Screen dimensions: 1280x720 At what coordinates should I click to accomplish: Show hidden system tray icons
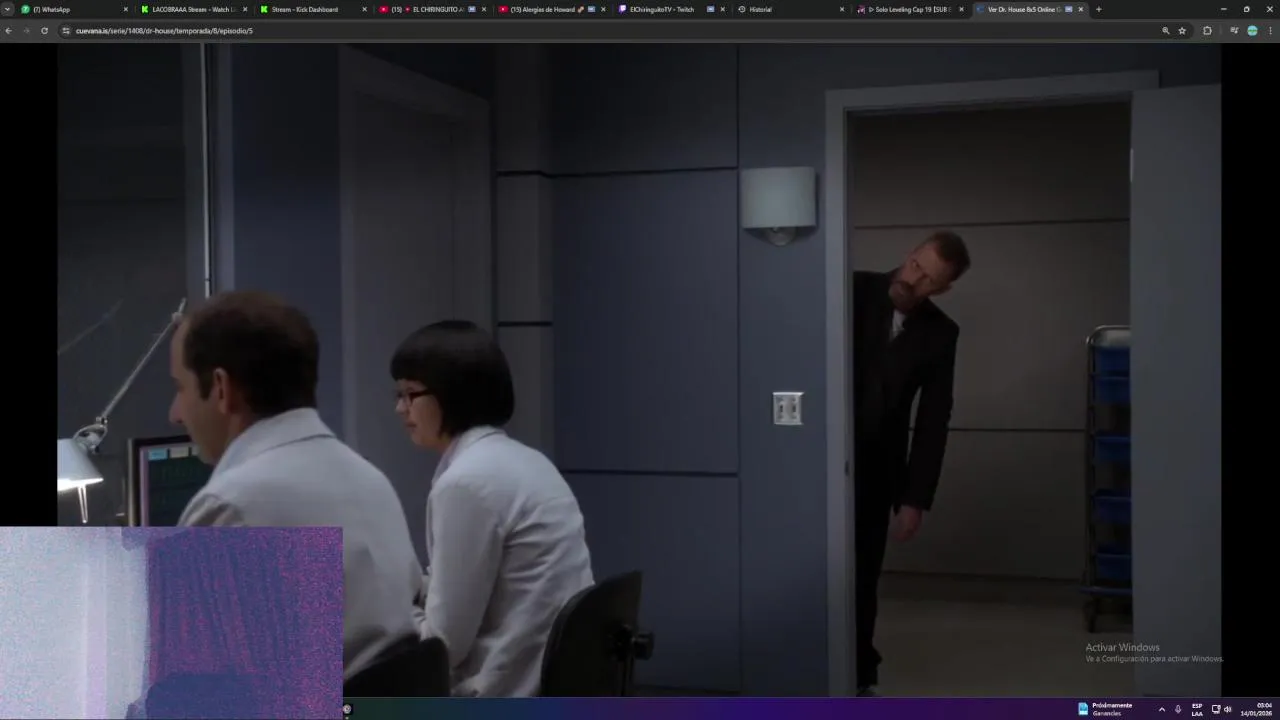tap(1161, 709)
